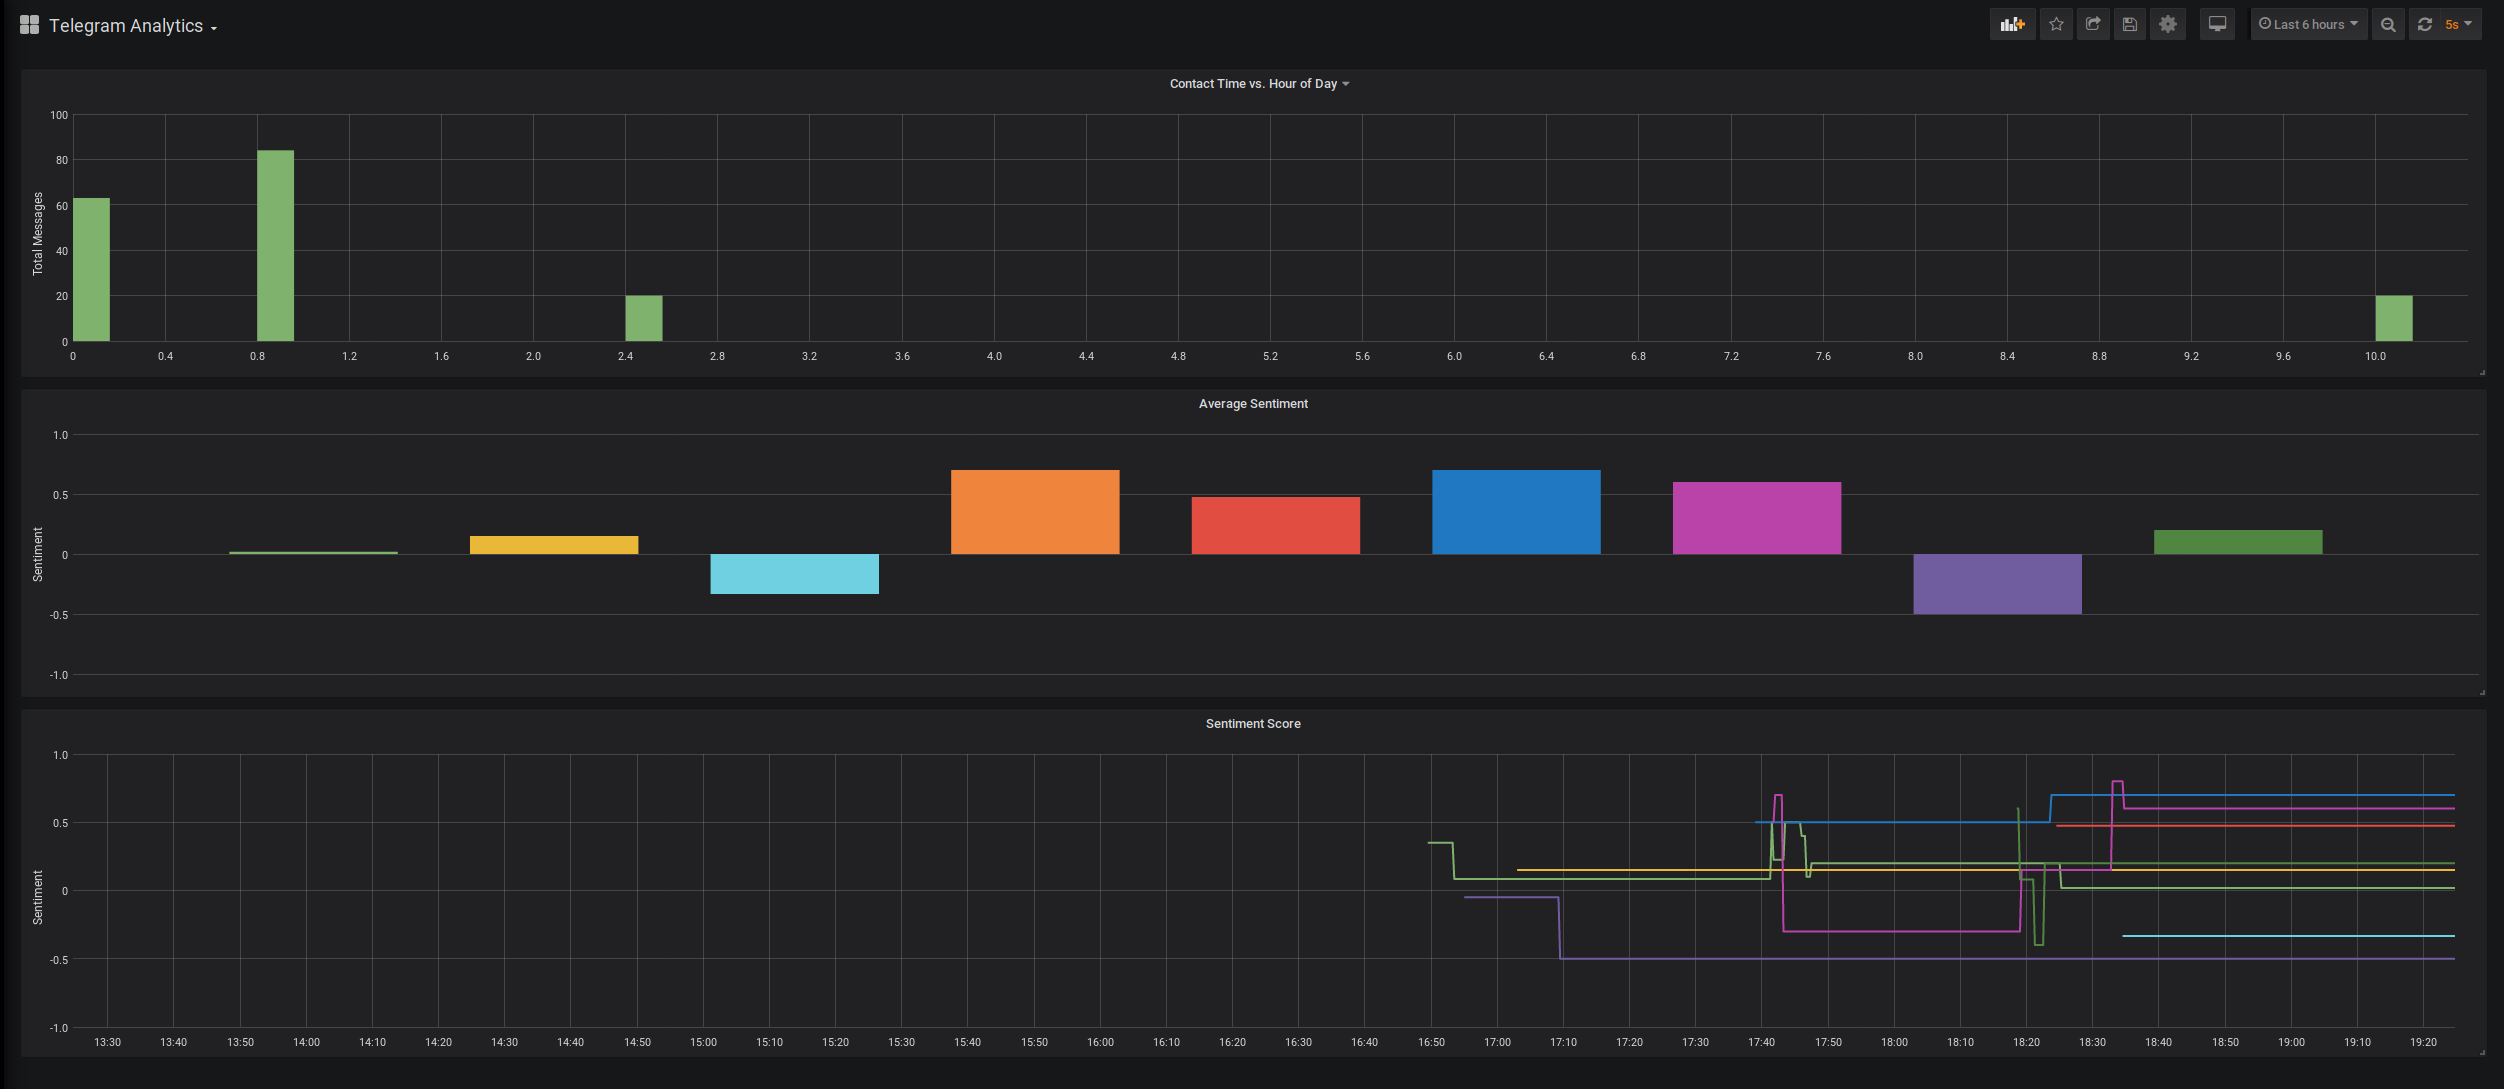Click the purple negative sentiment bar

coord(1997,584)
